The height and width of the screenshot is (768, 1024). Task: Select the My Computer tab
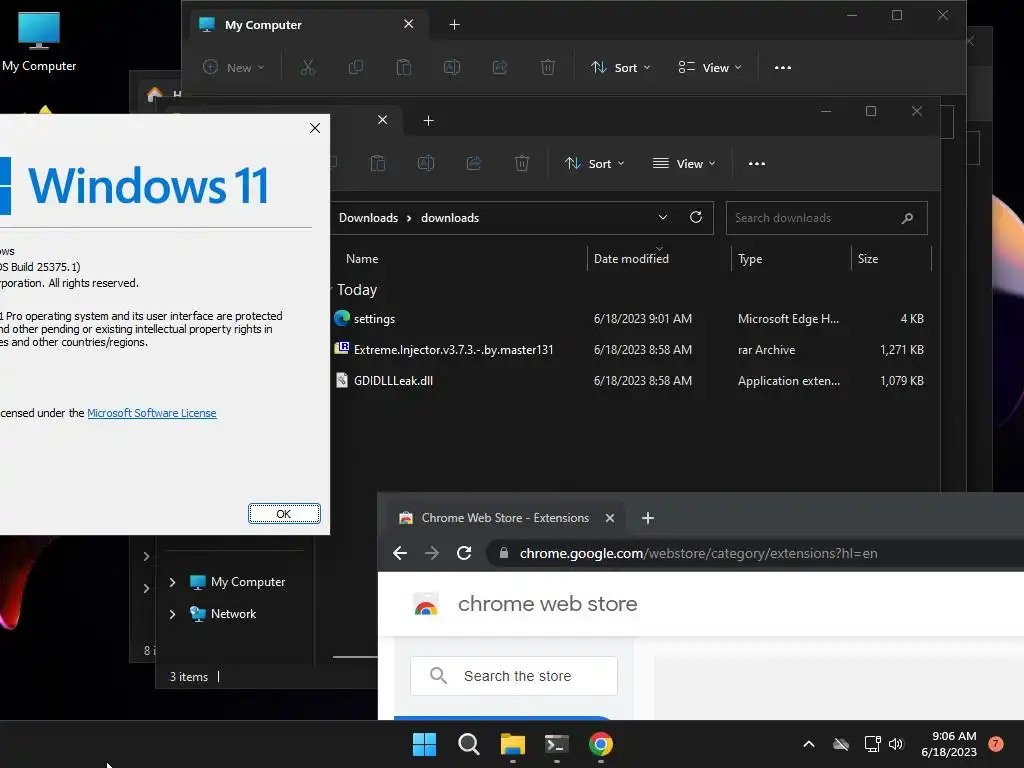pos(309,25)
